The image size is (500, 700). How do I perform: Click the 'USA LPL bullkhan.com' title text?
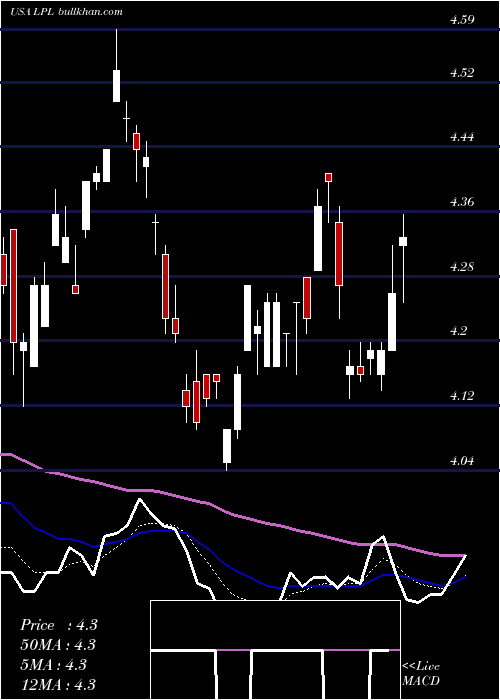66,12
